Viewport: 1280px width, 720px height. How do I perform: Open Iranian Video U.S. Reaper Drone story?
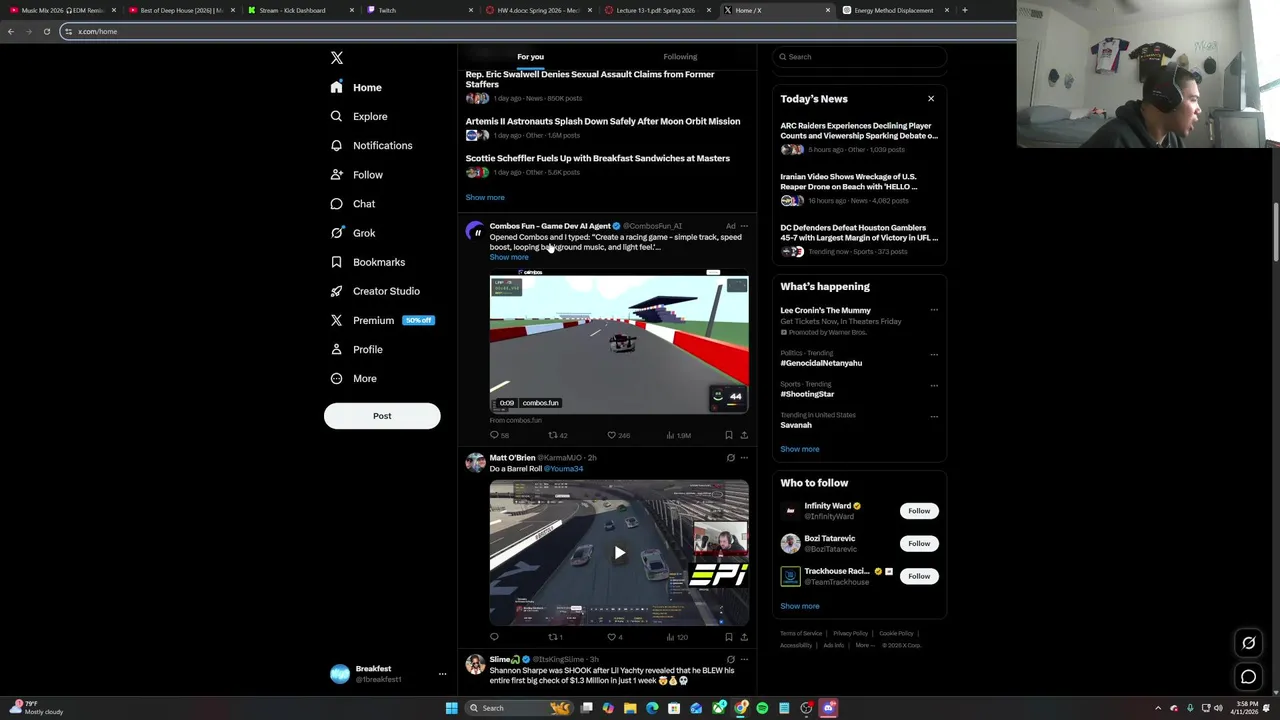tap(849, 182)
